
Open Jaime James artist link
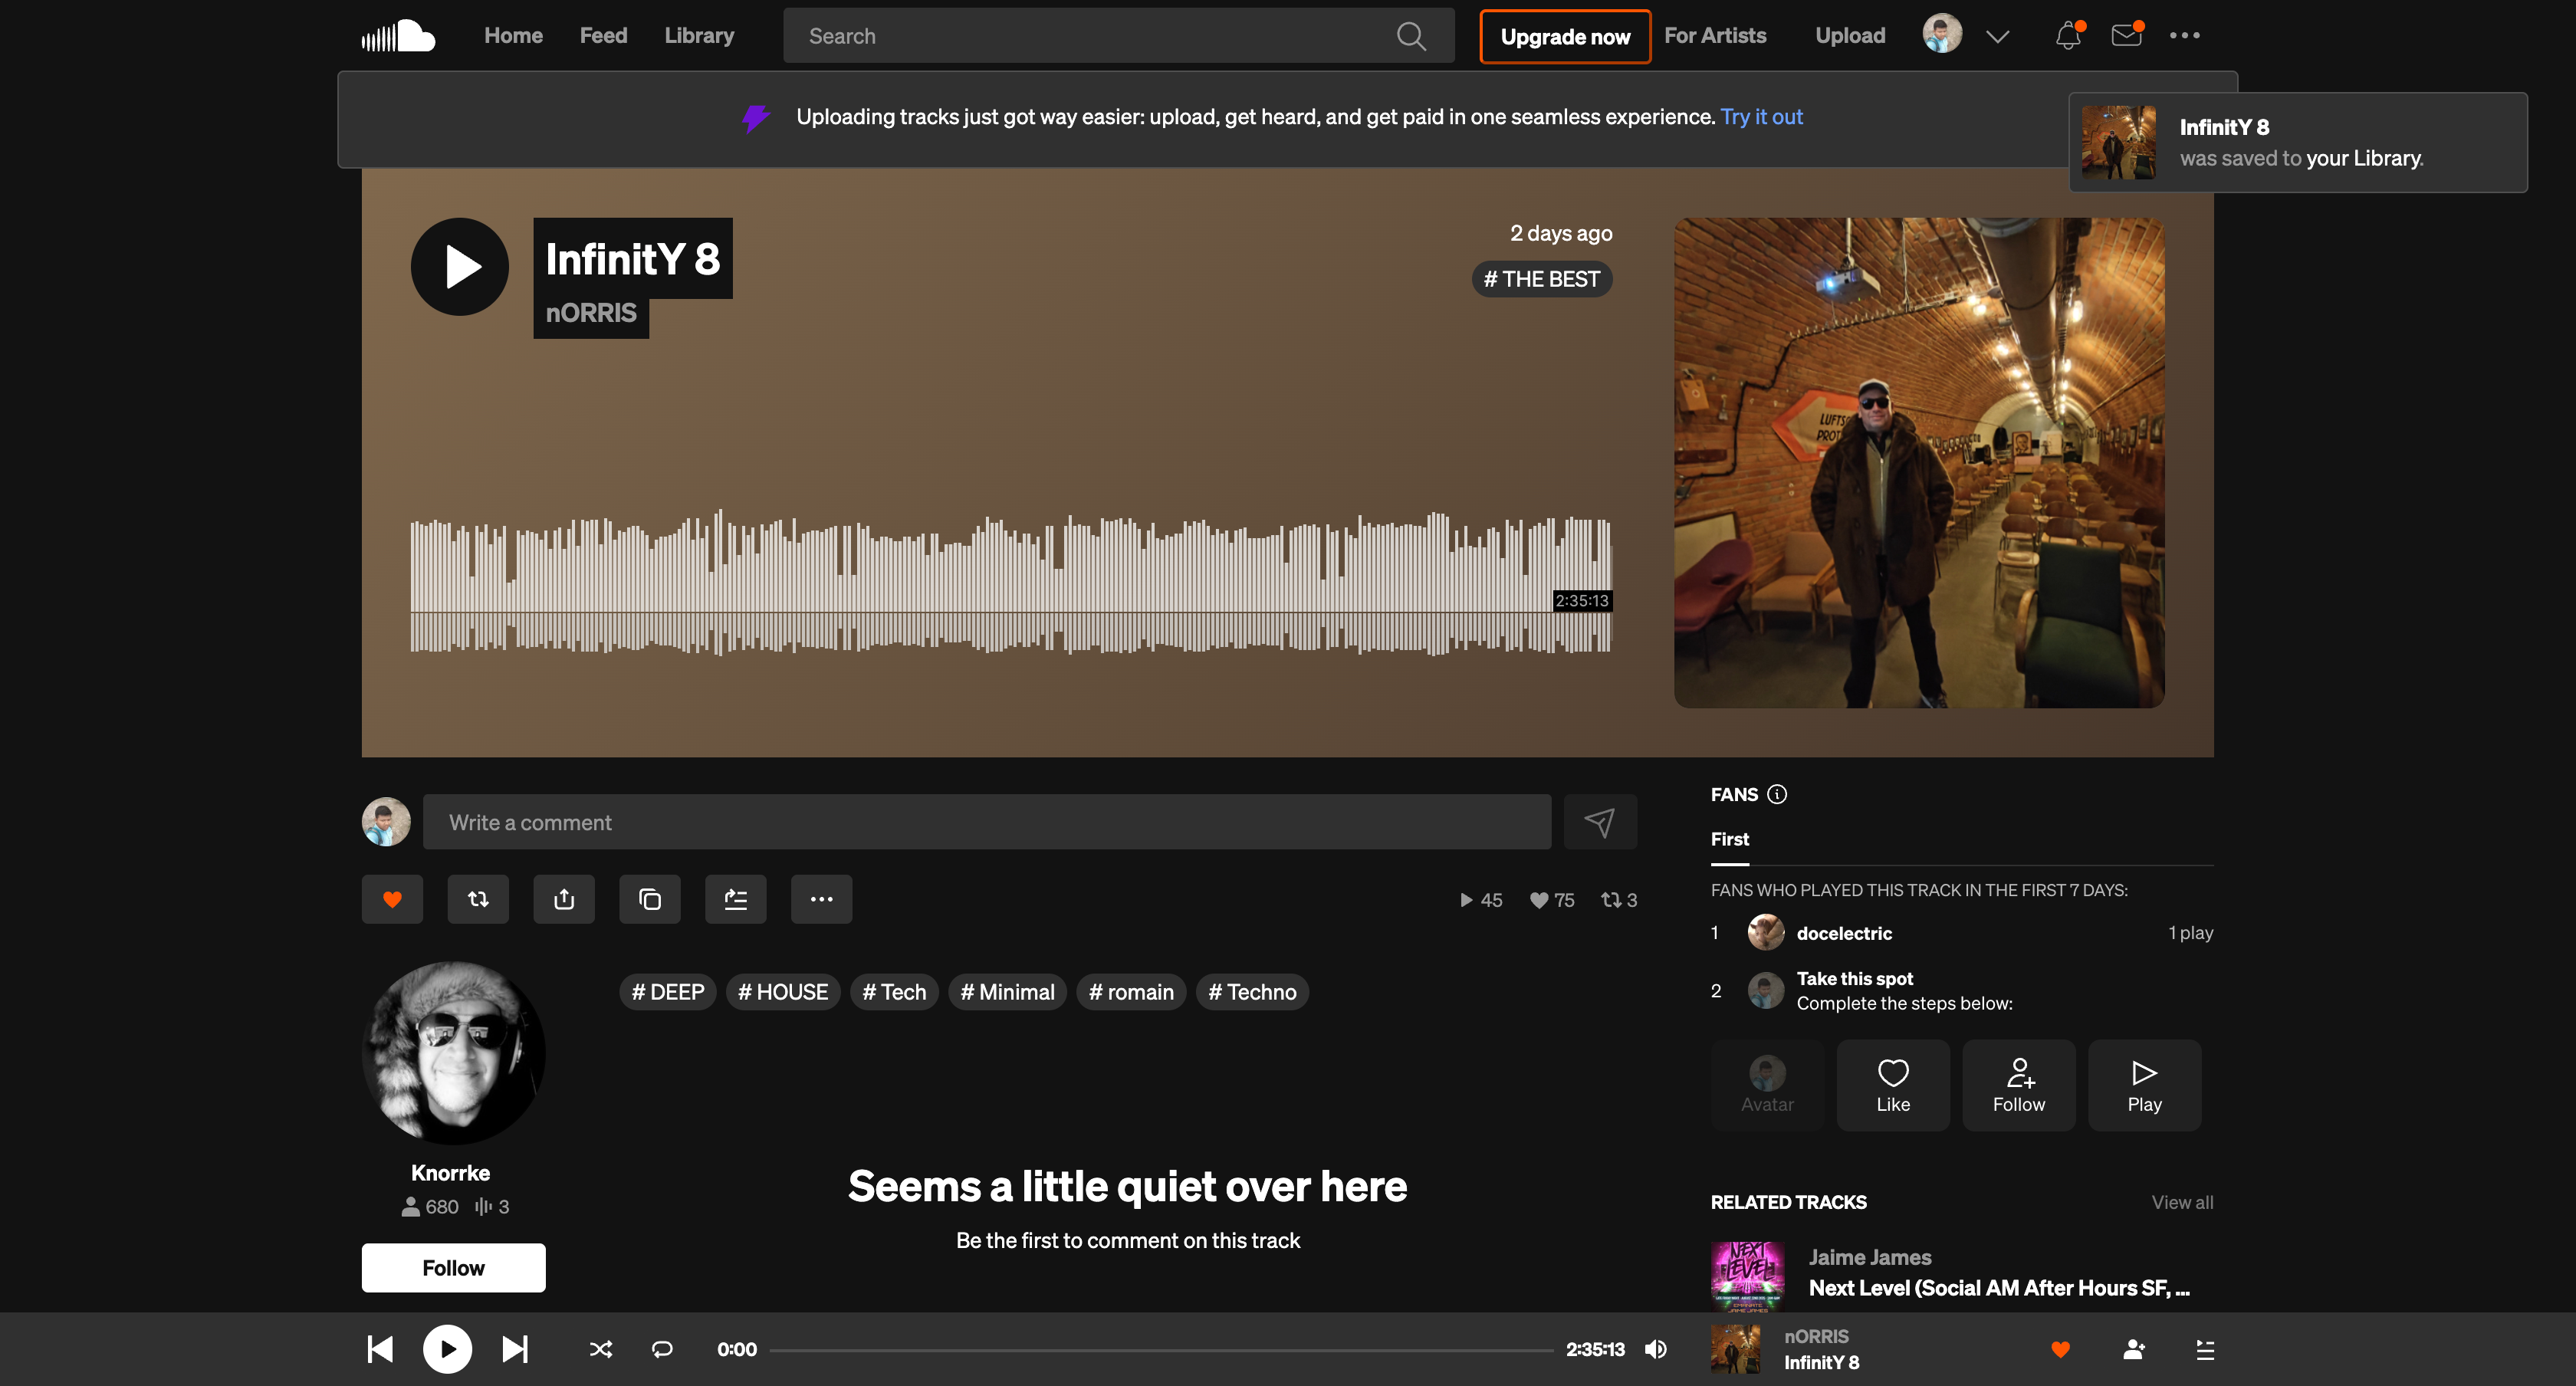pos(1870,1257)
